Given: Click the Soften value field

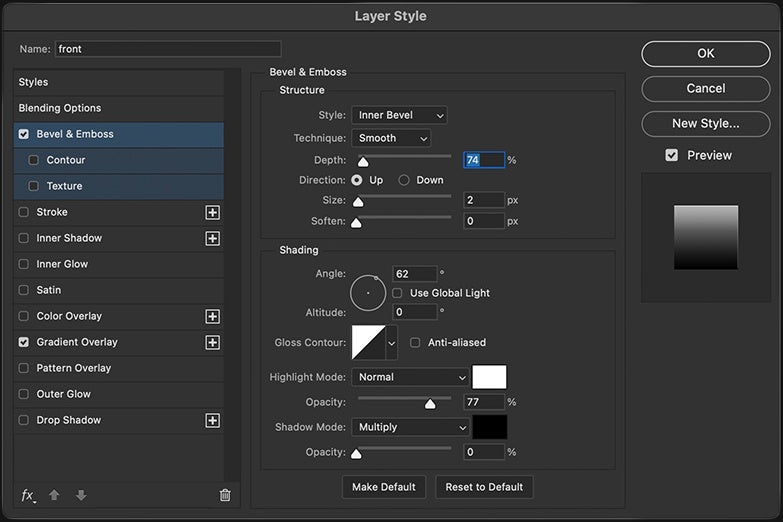Looking at the screenshot, I should [484, 221].
